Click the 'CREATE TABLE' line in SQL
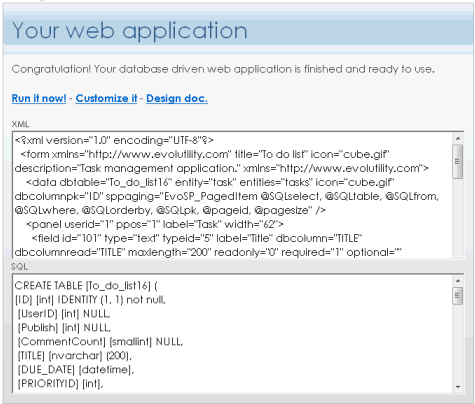 click(86, 286)
